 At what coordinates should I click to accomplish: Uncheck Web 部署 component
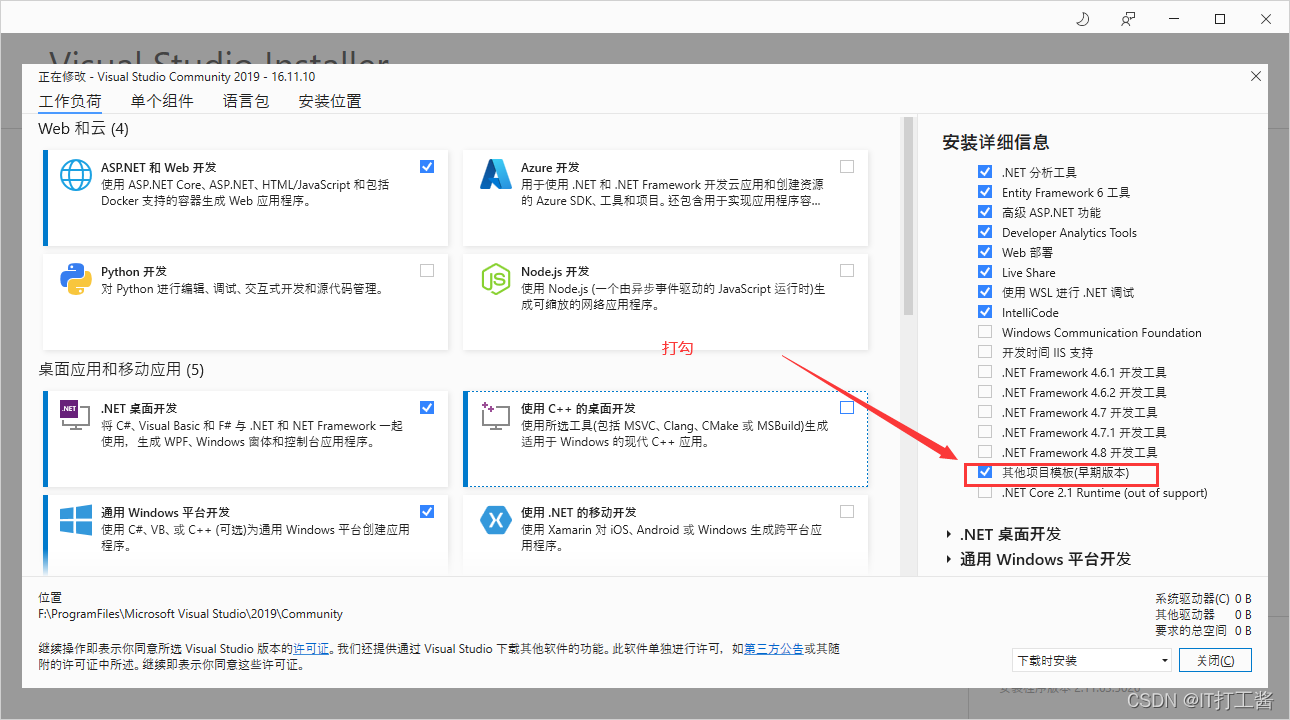point(985,252)
